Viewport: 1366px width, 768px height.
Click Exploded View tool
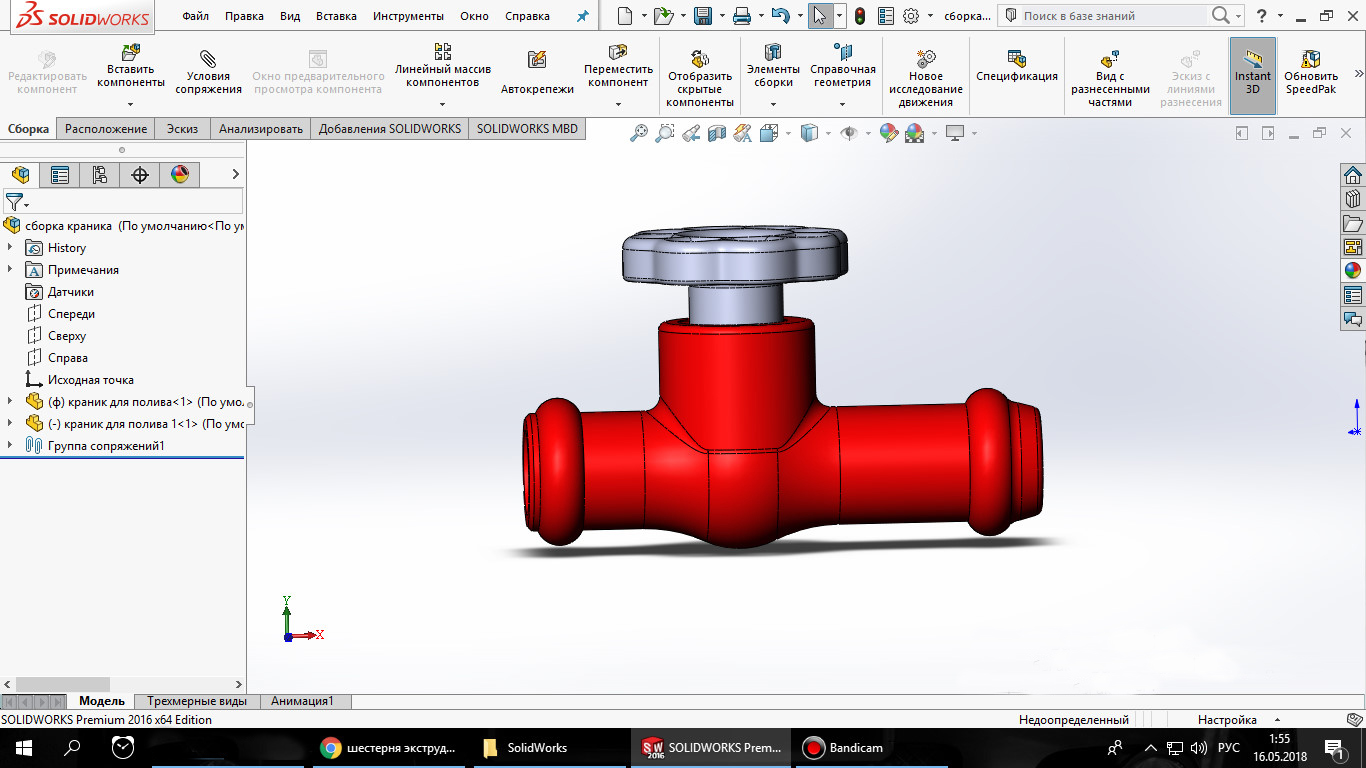[1110, 79]
